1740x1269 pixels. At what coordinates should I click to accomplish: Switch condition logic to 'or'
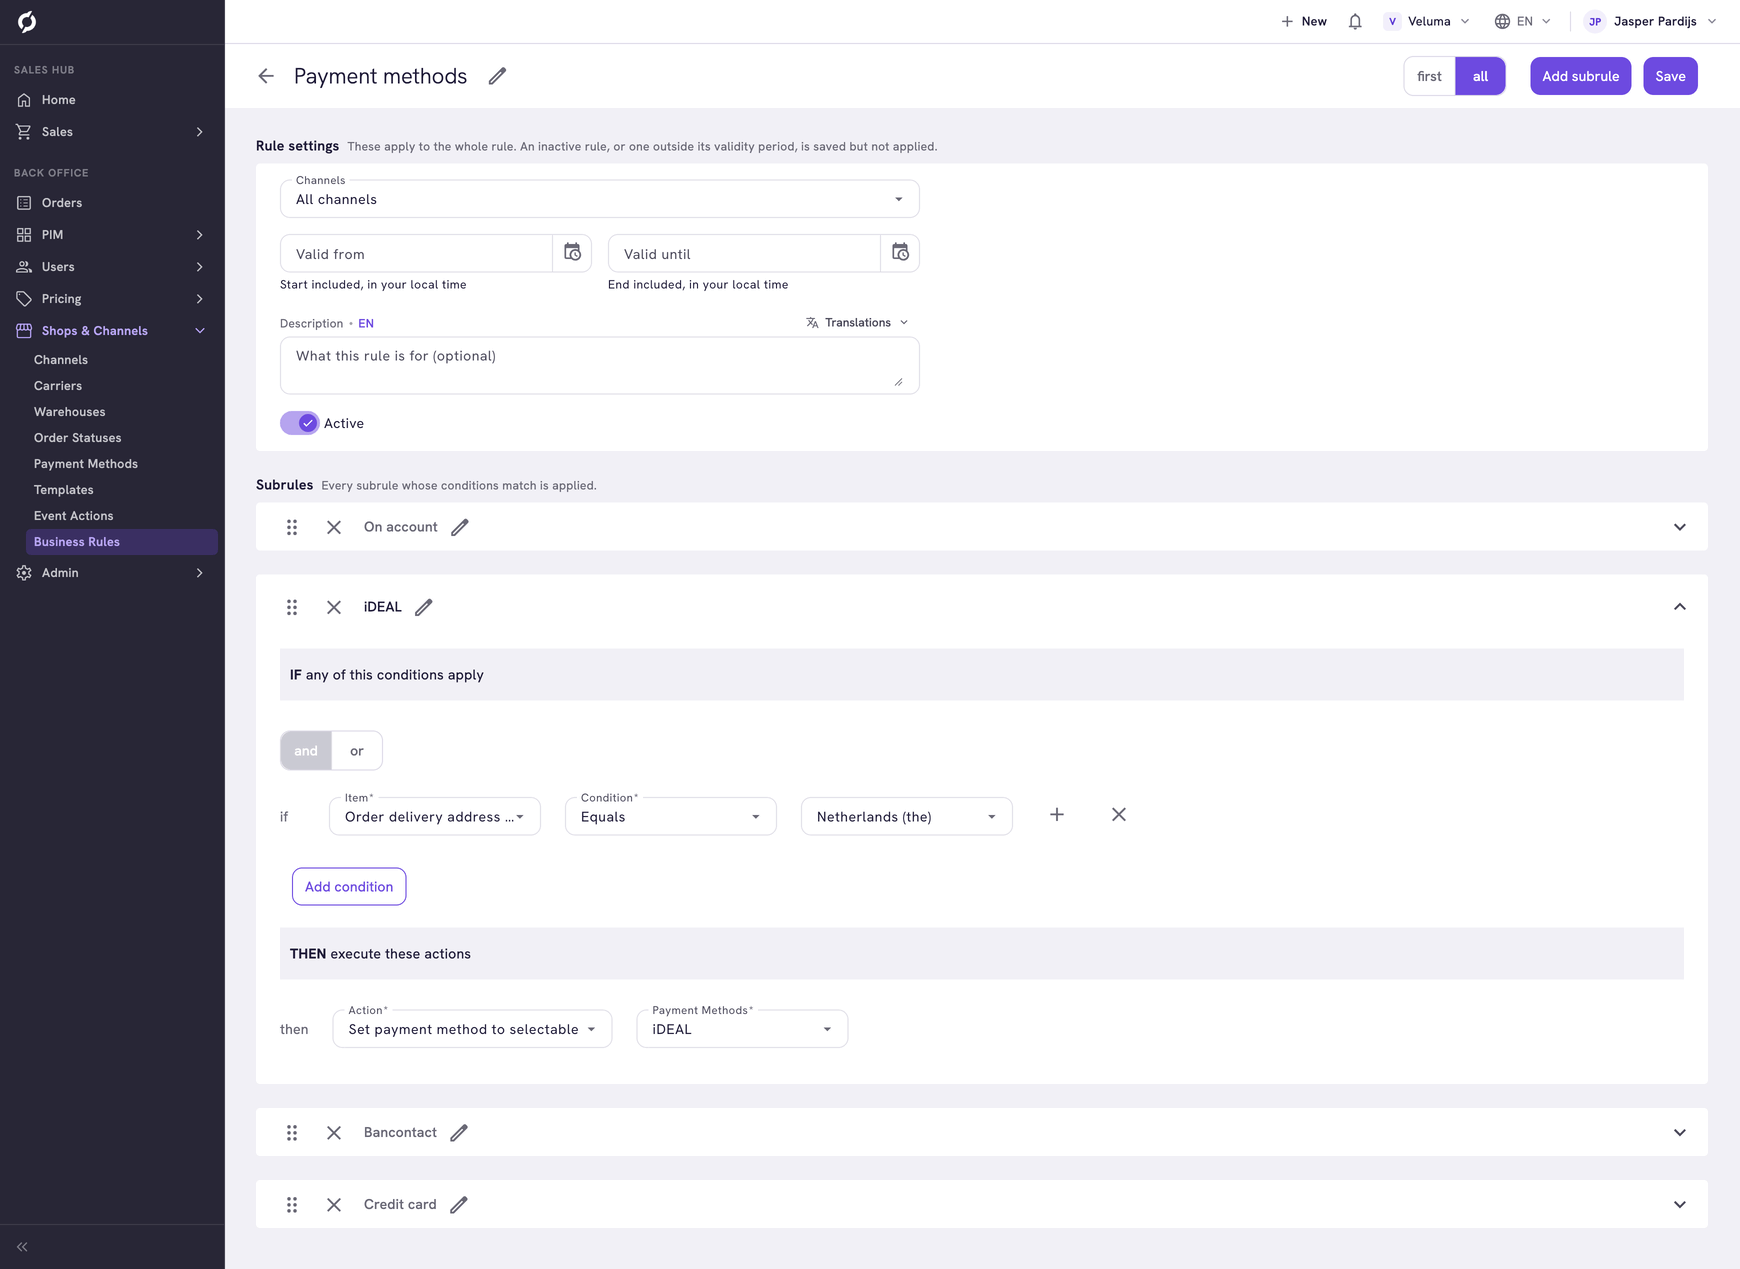(357, 751)
